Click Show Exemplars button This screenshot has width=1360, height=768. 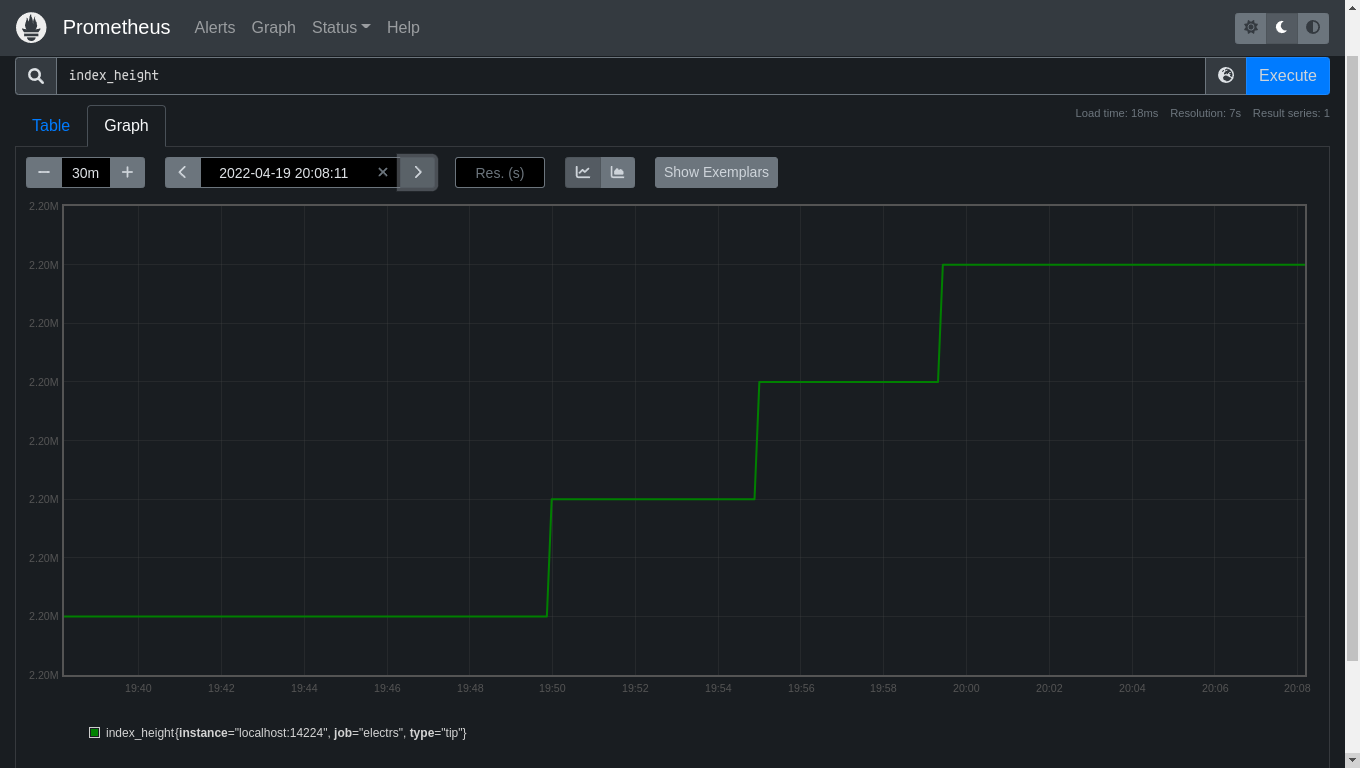716,172
